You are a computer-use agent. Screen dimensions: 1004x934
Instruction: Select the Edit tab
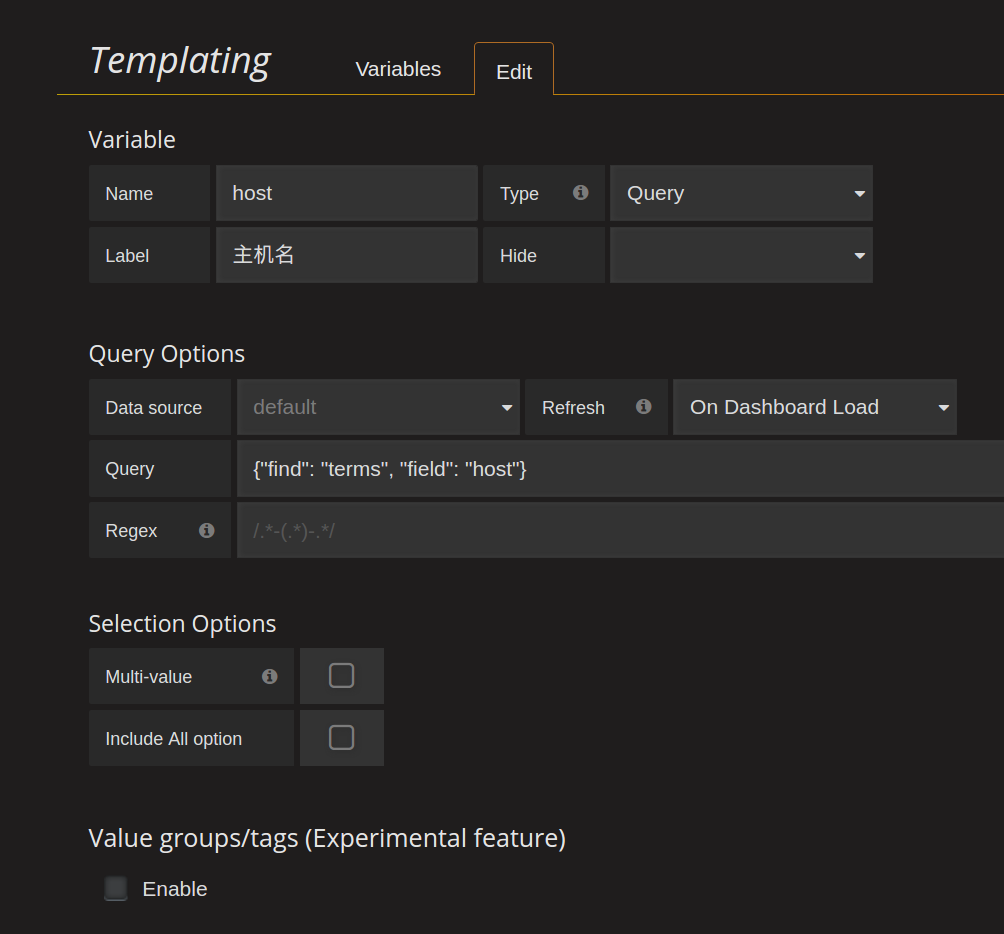(x=514, y=72)
